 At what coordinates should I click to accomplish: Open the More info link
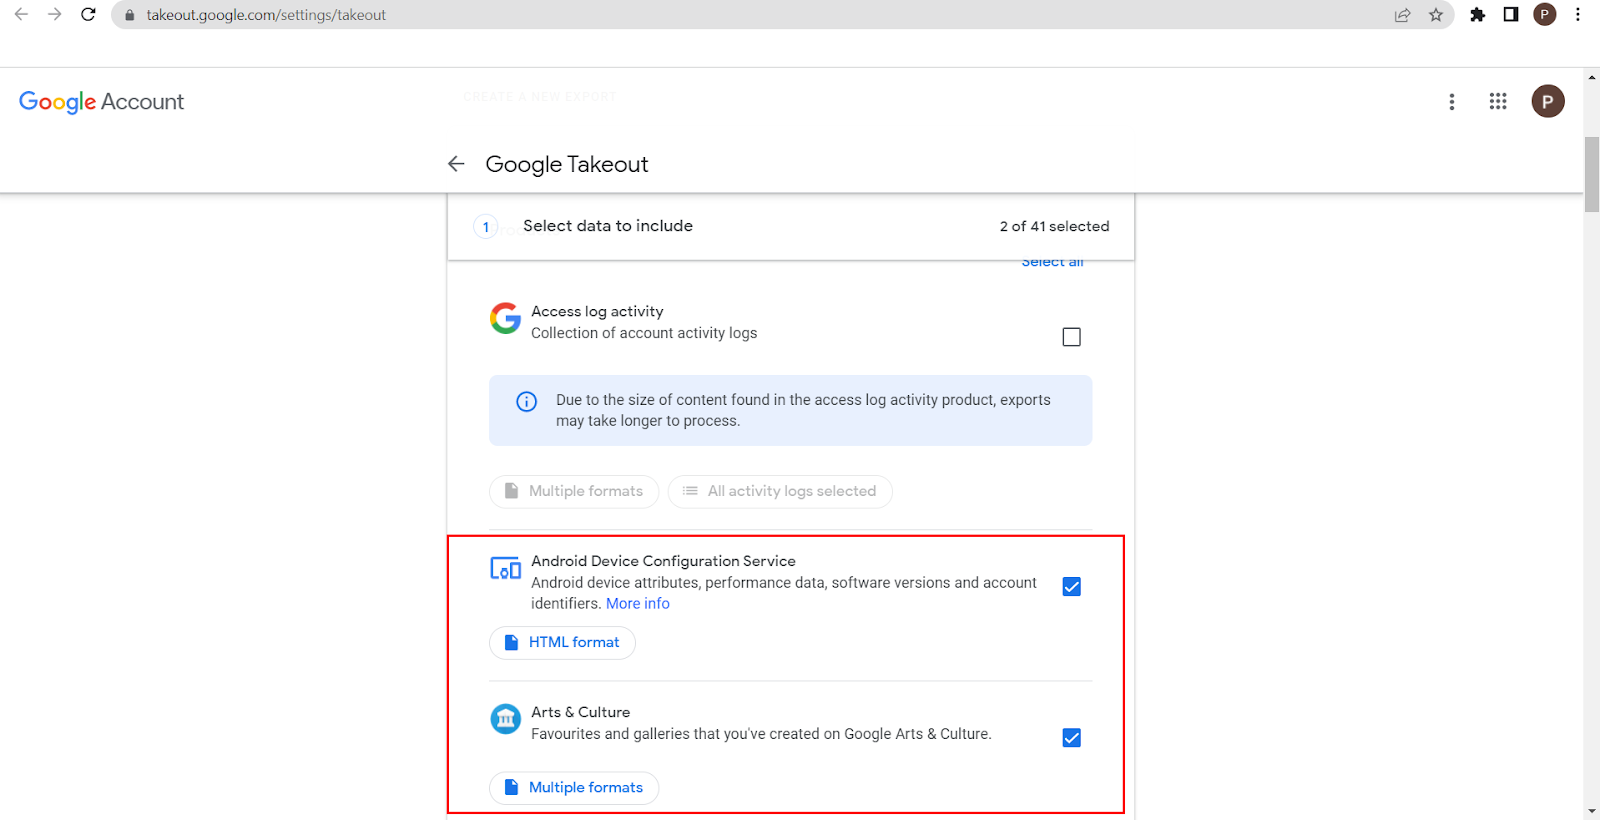638,604
